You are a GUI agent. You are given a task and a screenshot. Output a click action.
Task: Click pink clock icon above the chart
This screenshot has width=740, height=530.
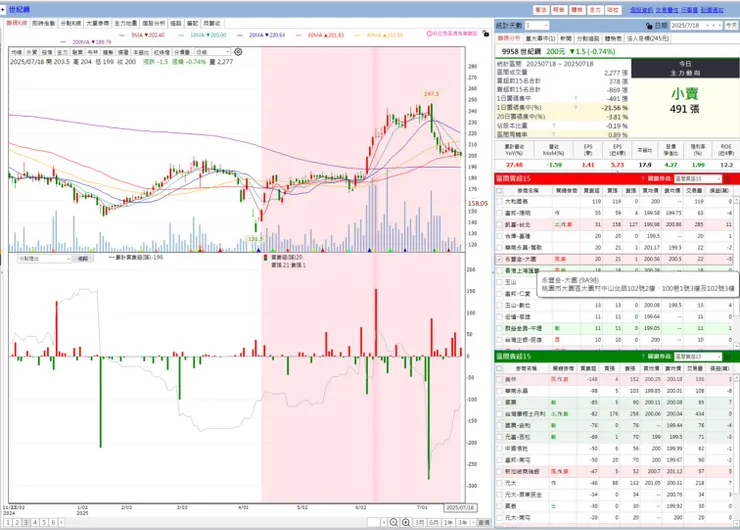click(x=429, y=34)
